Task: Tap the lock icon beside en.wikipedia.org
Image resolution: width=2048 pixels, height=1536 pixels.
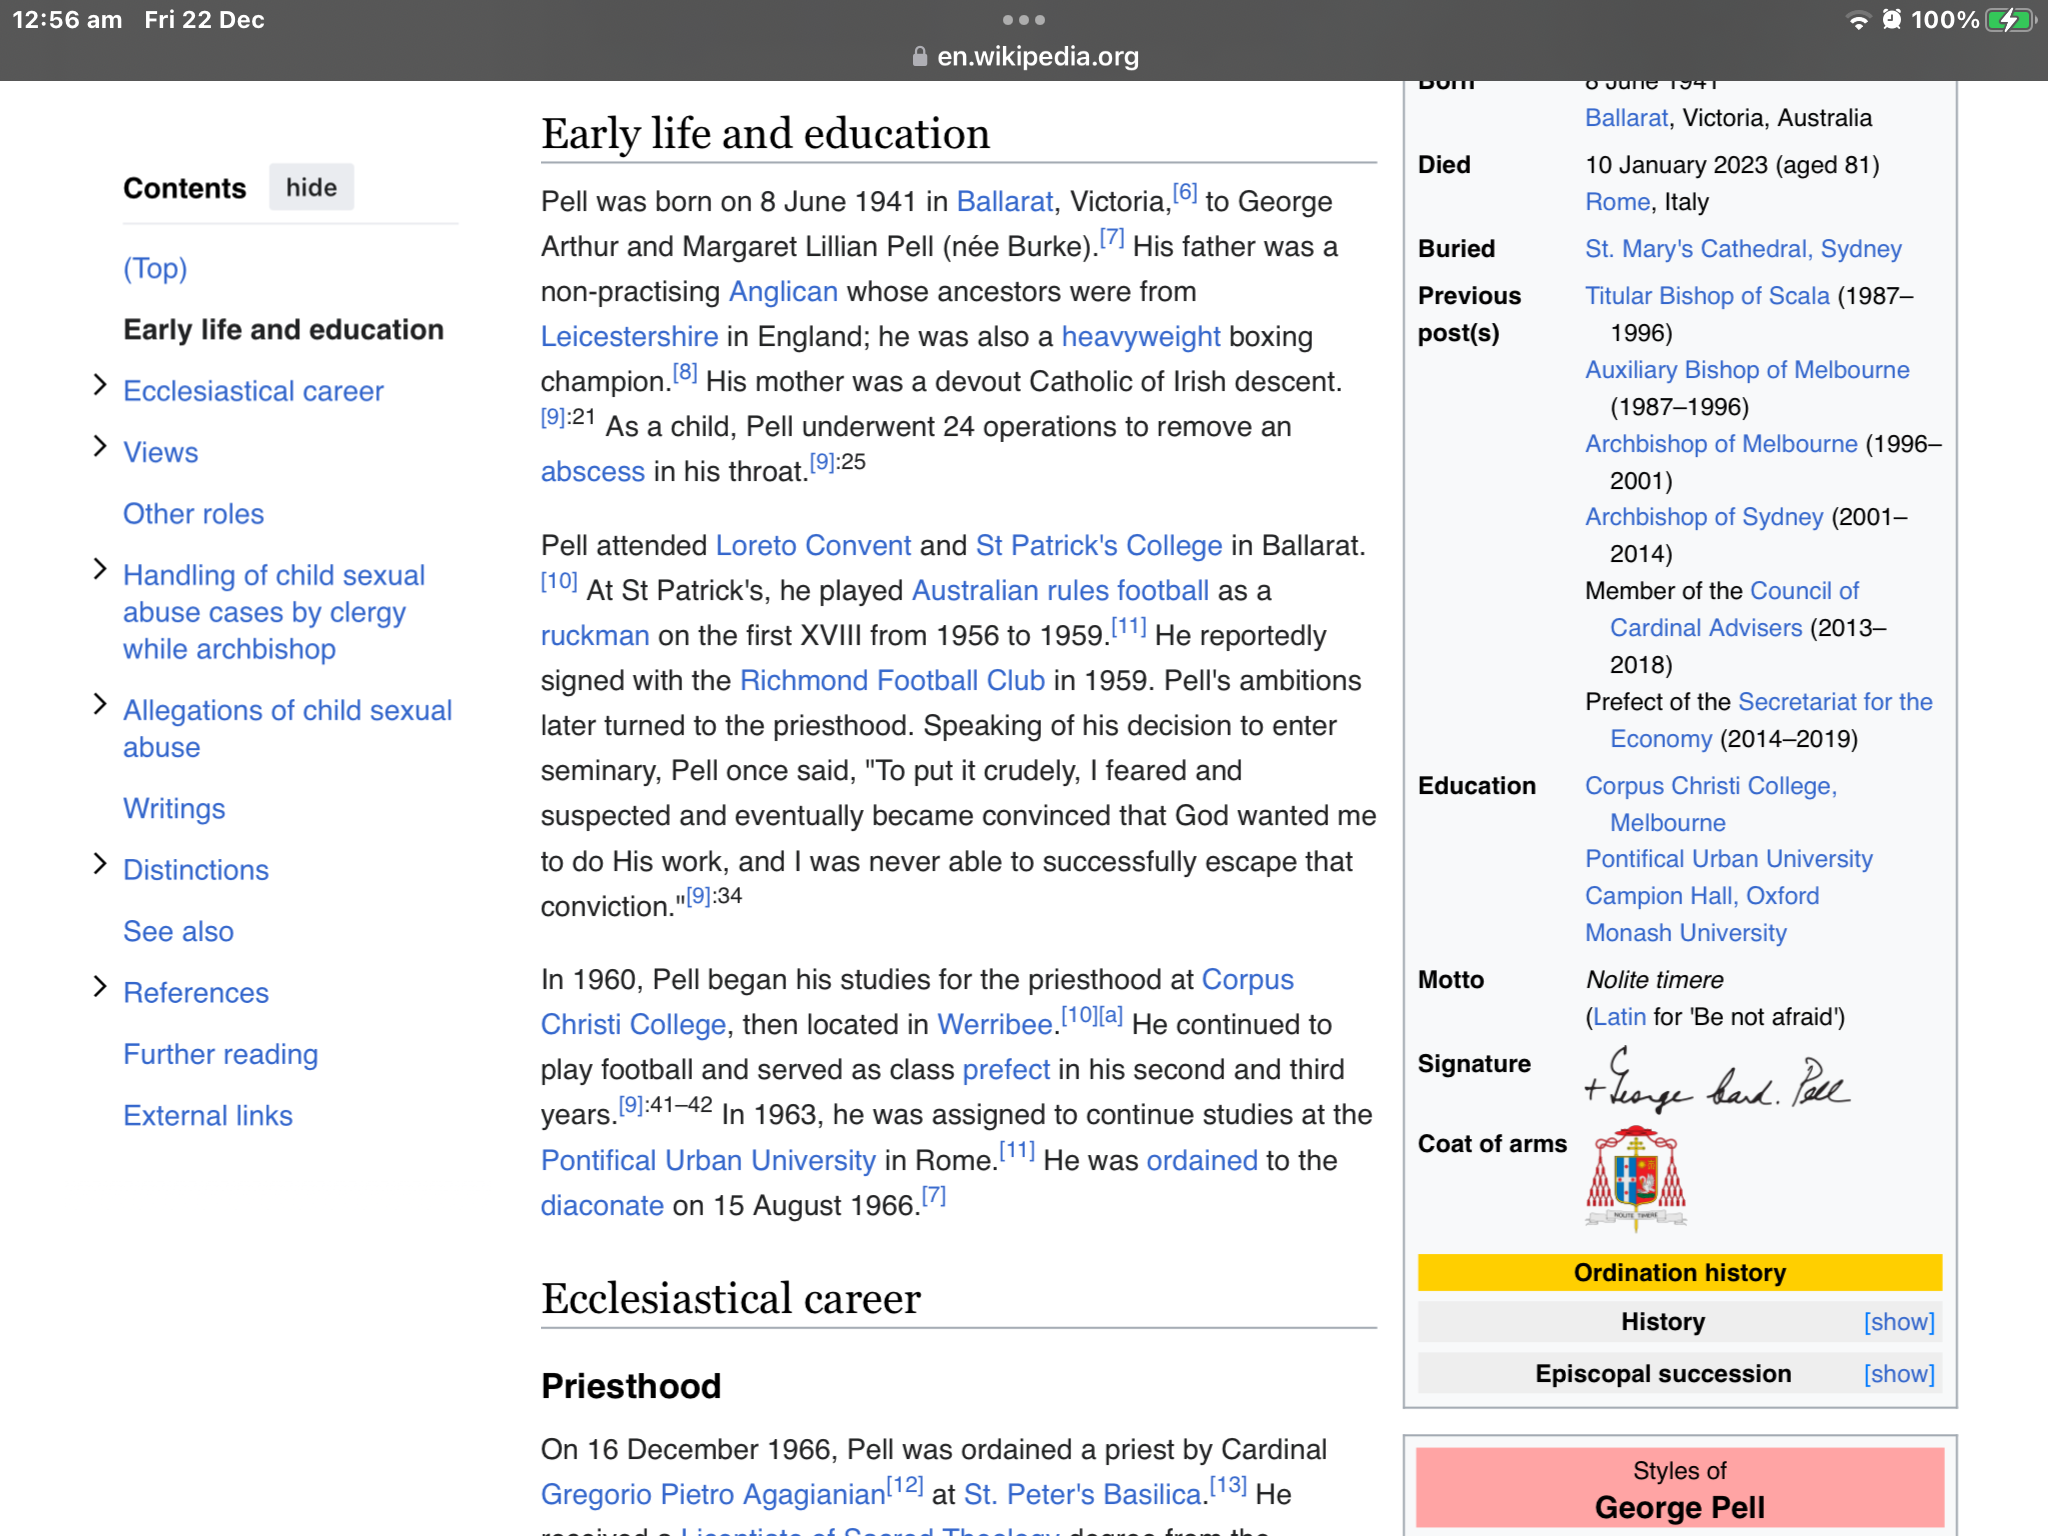Action: coord(919,57)
